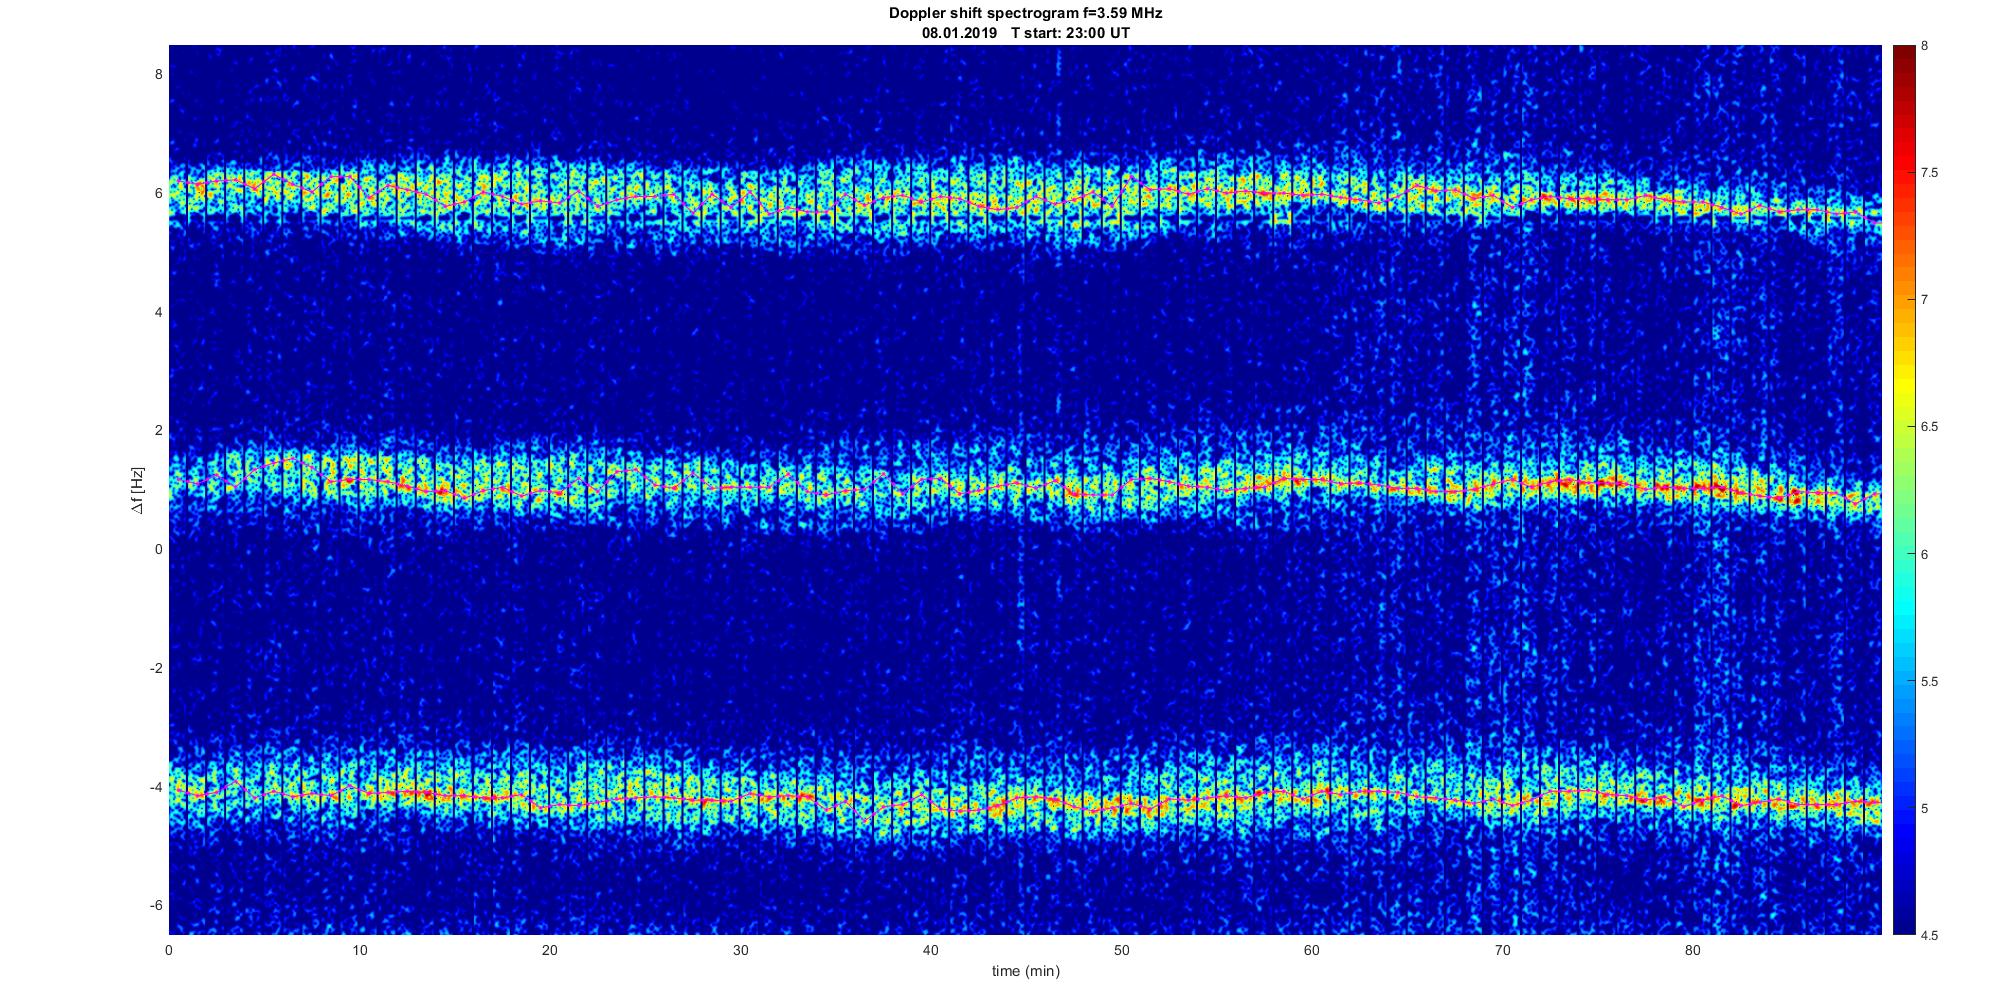The width and height of the screenshot is (2000, 1003).
Task: Click the colorbar beside the spectrogram
Action: [1903, 490]
